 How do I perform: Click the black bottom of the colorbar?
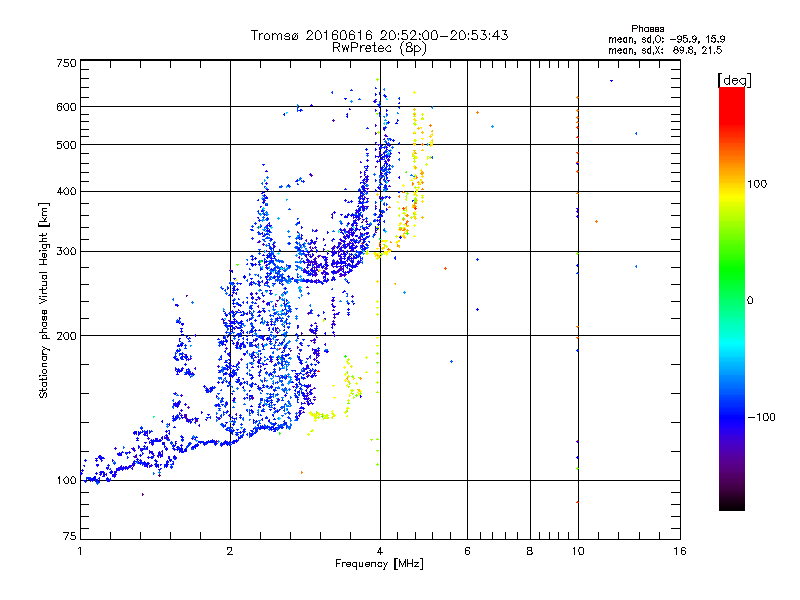[x=732, y=505]
